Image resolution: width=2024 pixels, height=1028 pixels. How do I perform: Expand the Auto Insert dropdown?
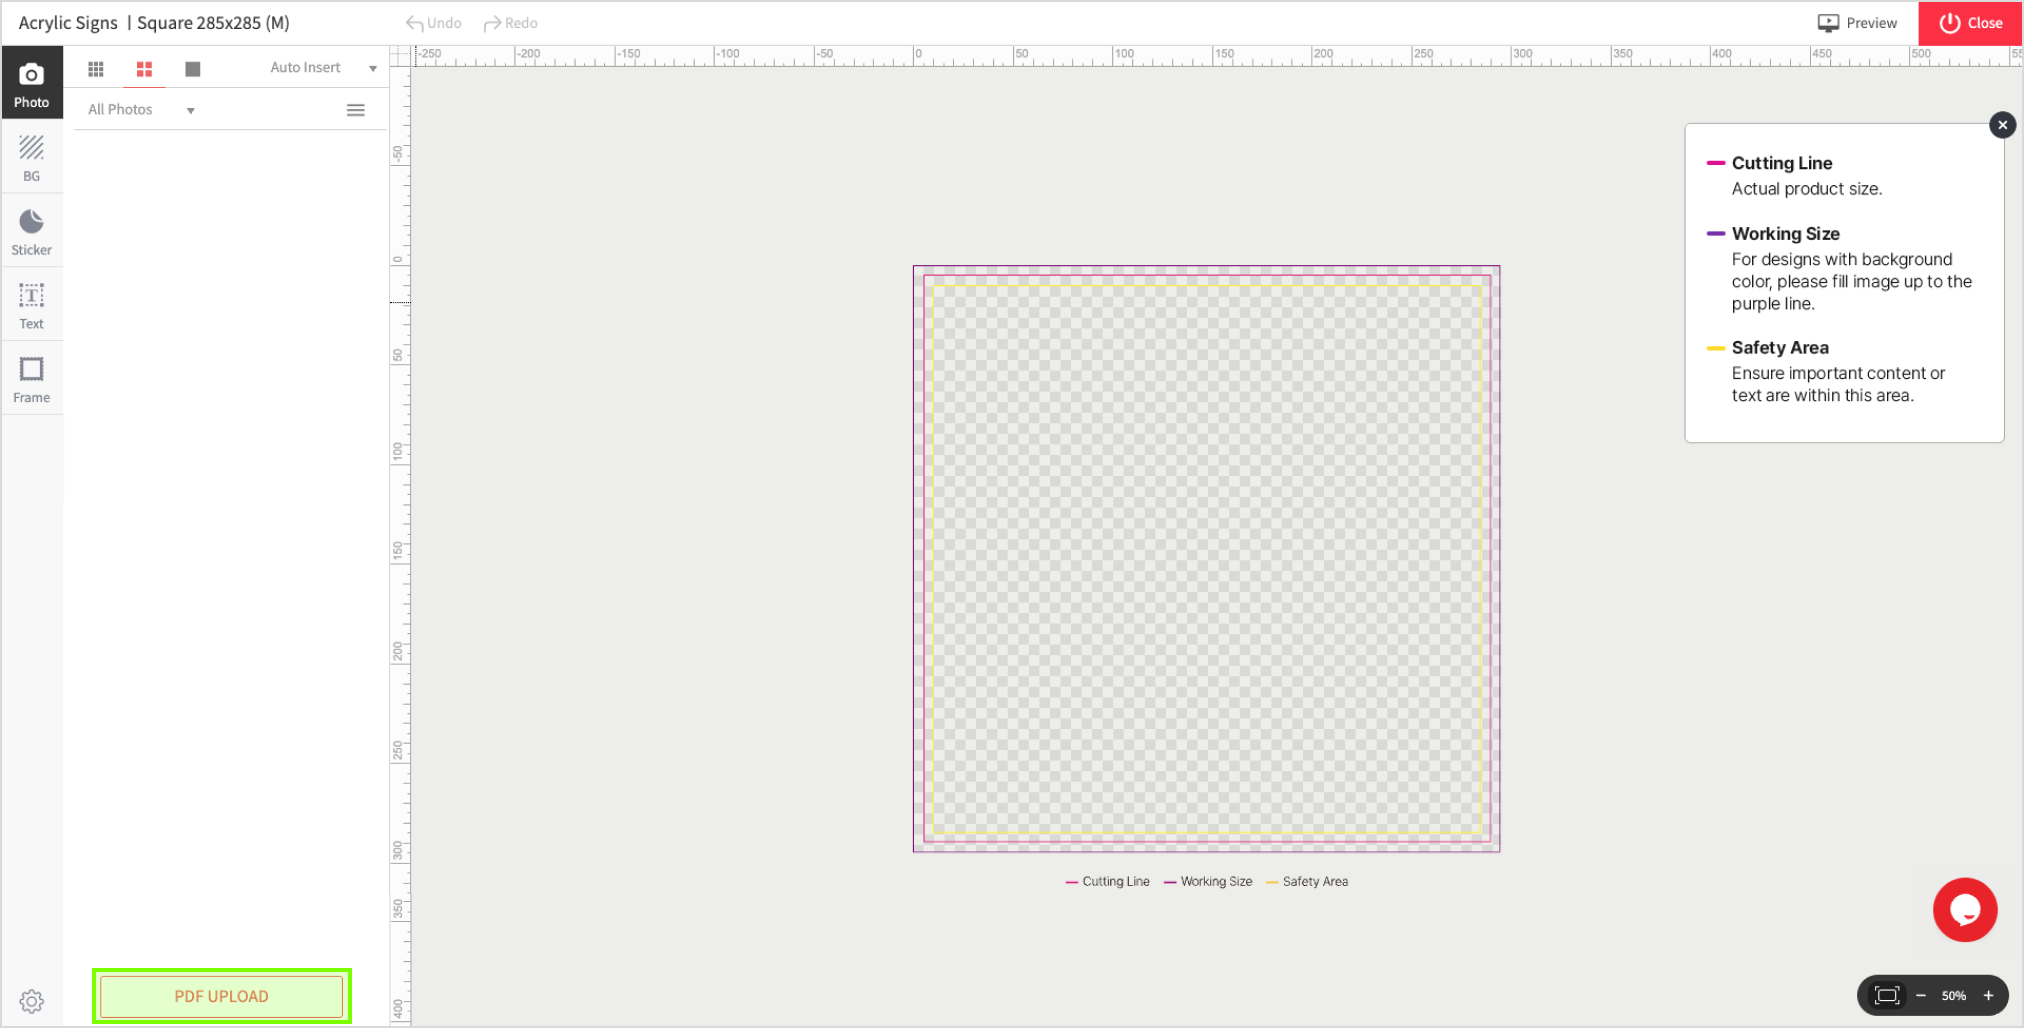coord(322,68)
